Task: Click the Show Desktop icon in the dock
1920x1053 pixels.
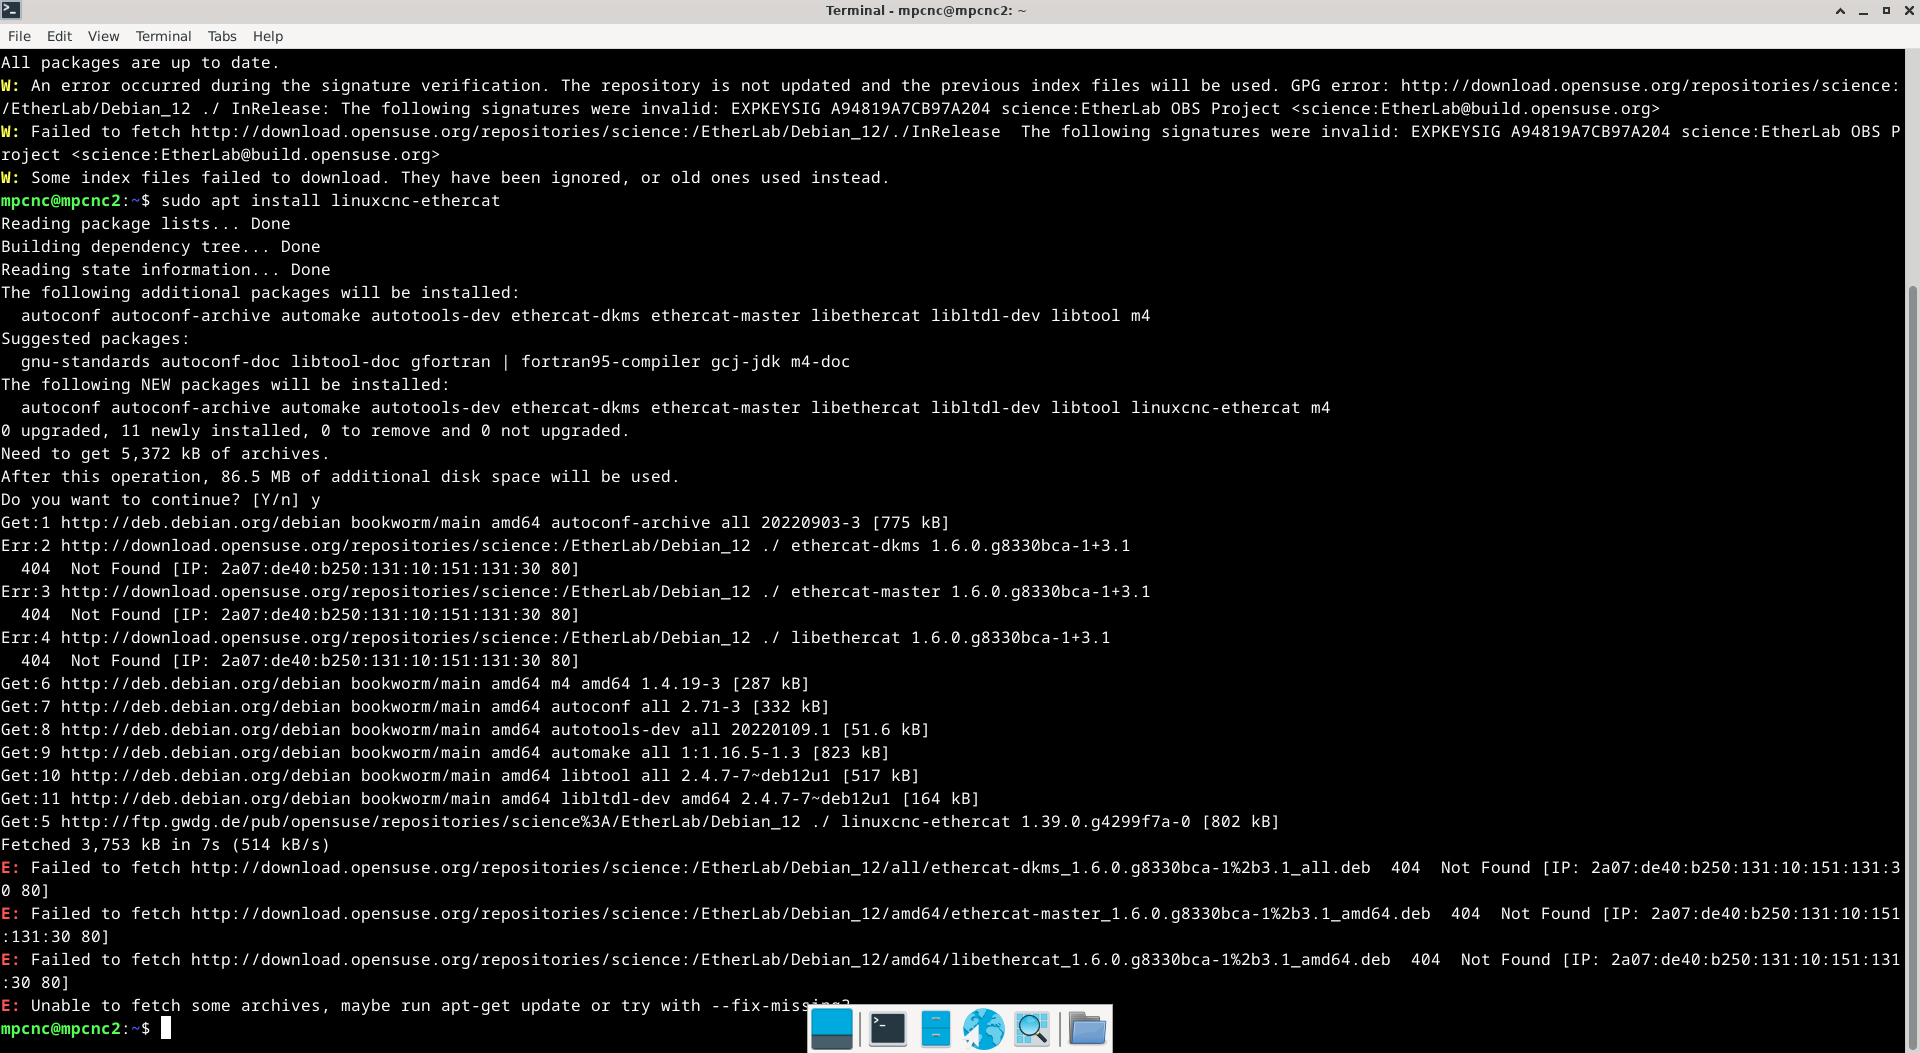Action: pyautogui.click(x=832, y=1029)
